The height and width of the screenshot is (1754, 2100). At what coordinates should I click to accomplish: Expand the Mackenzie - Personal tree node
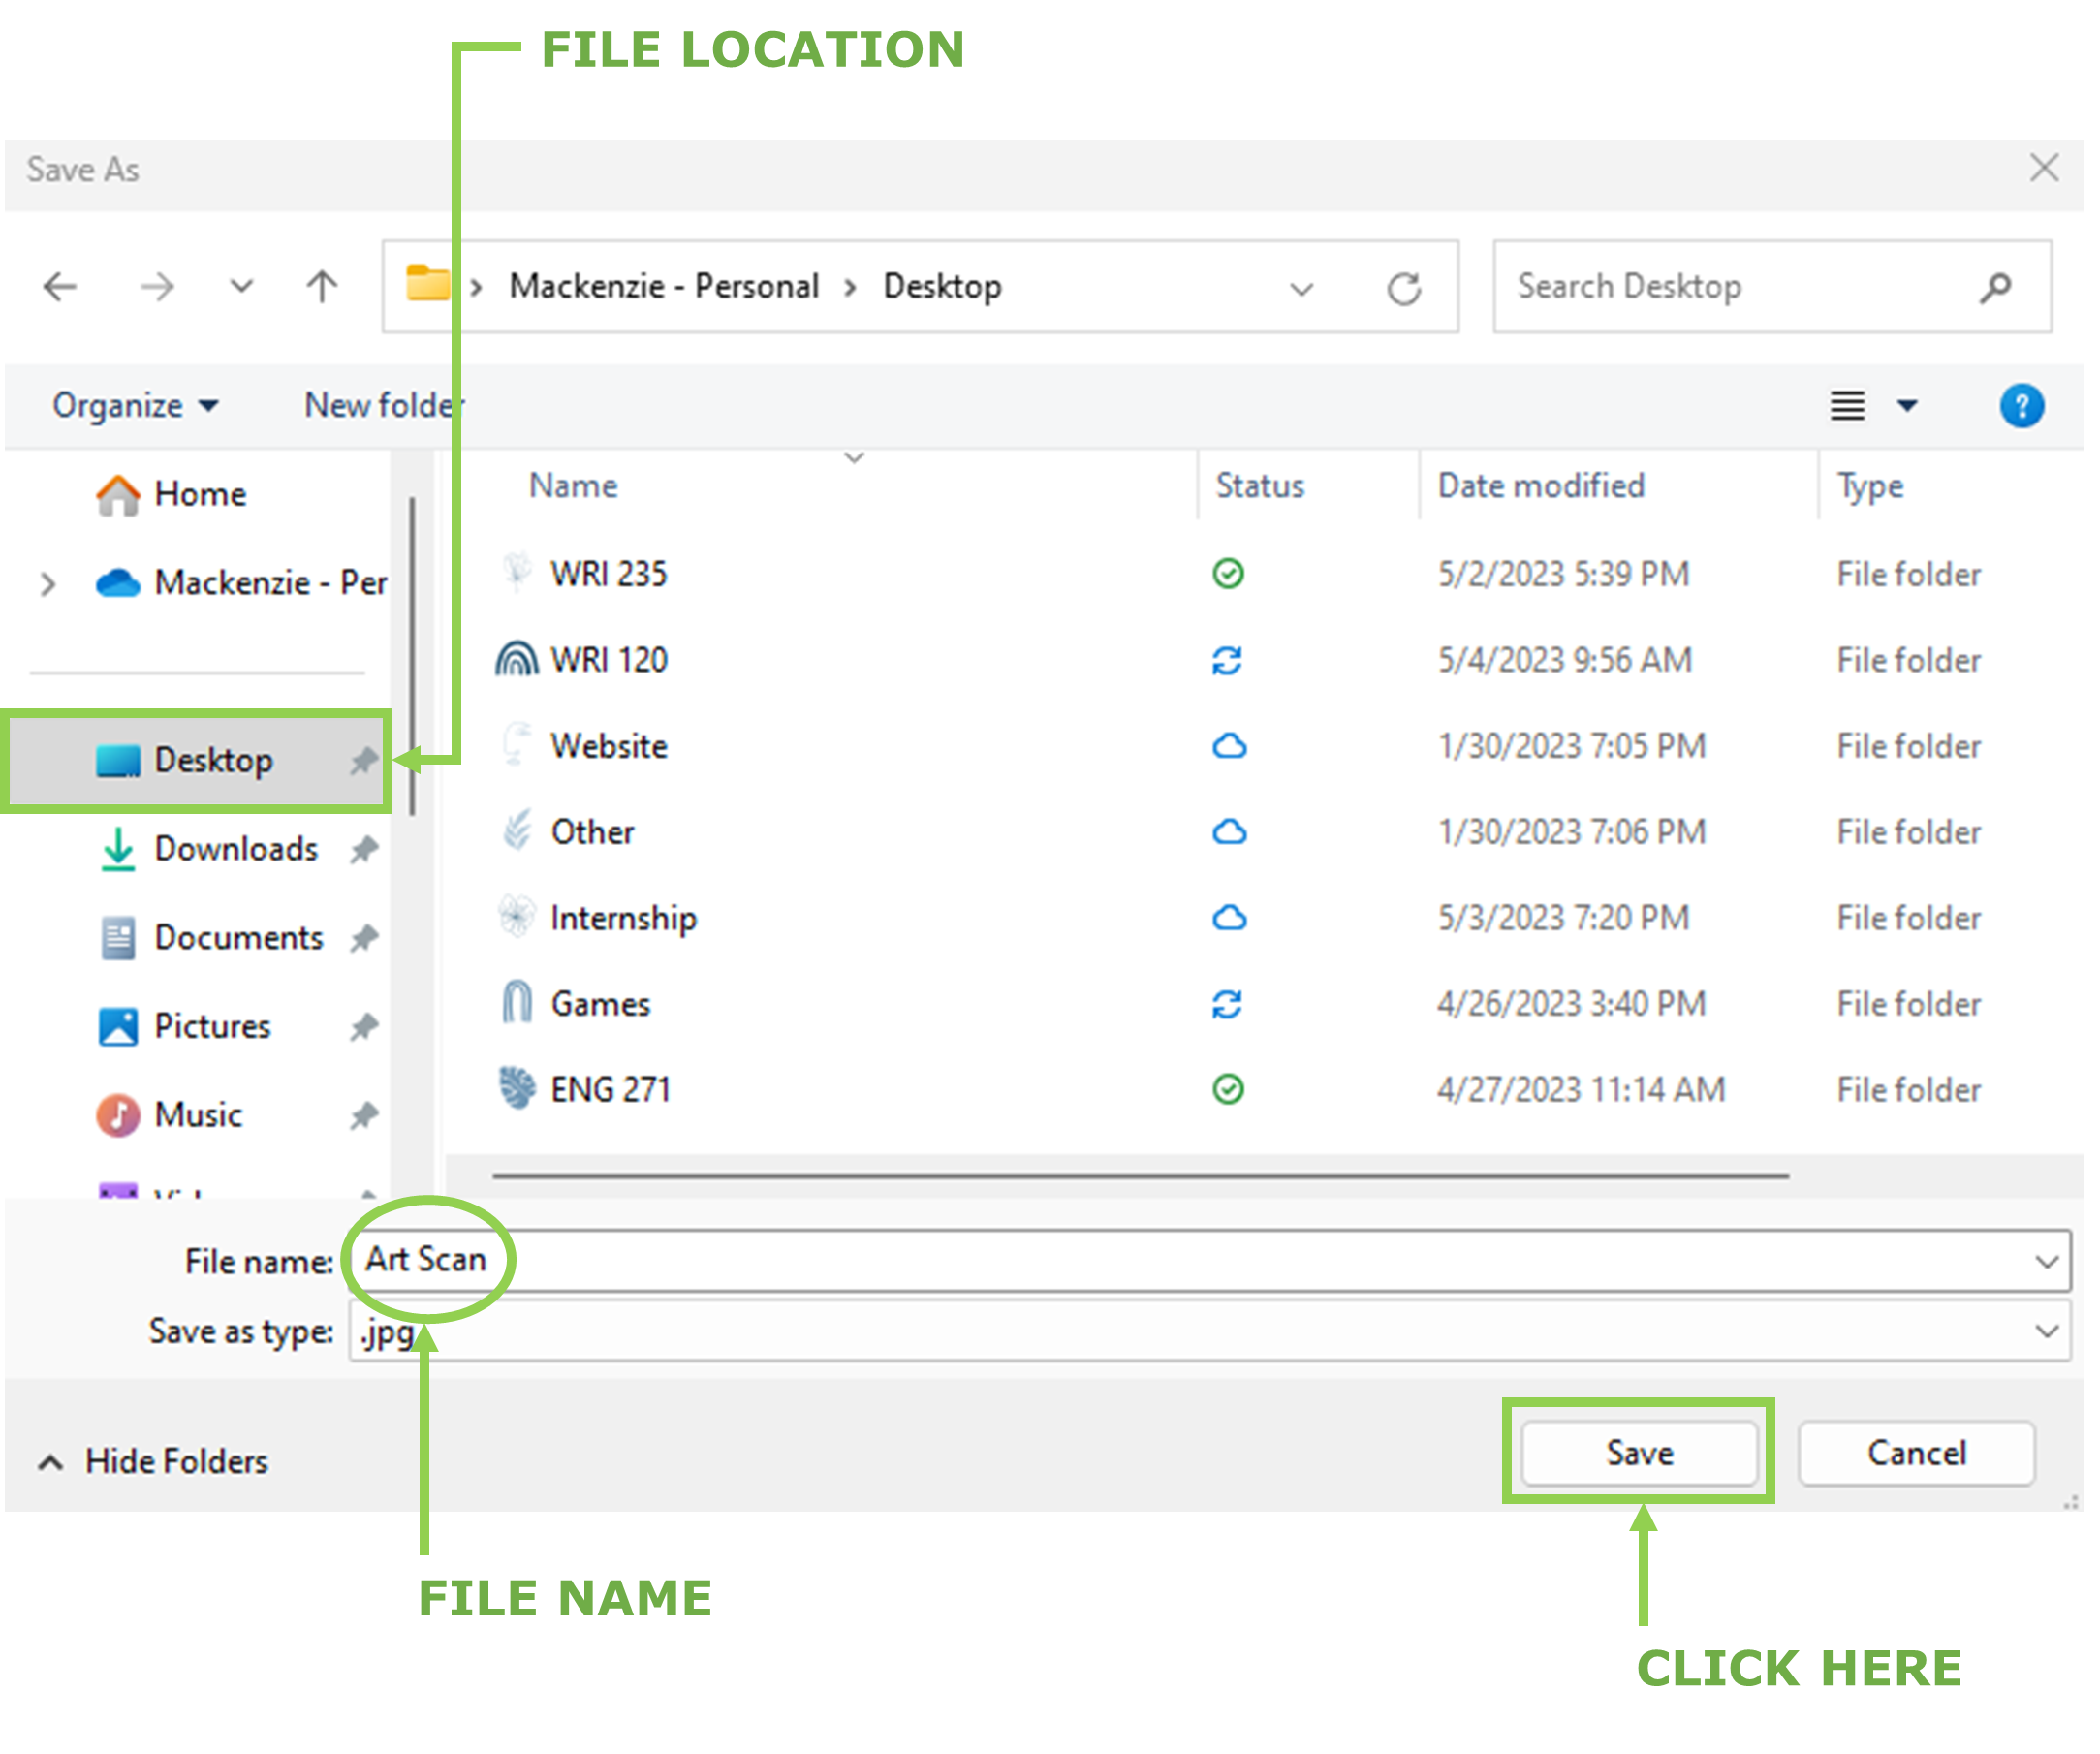(47, 583)
